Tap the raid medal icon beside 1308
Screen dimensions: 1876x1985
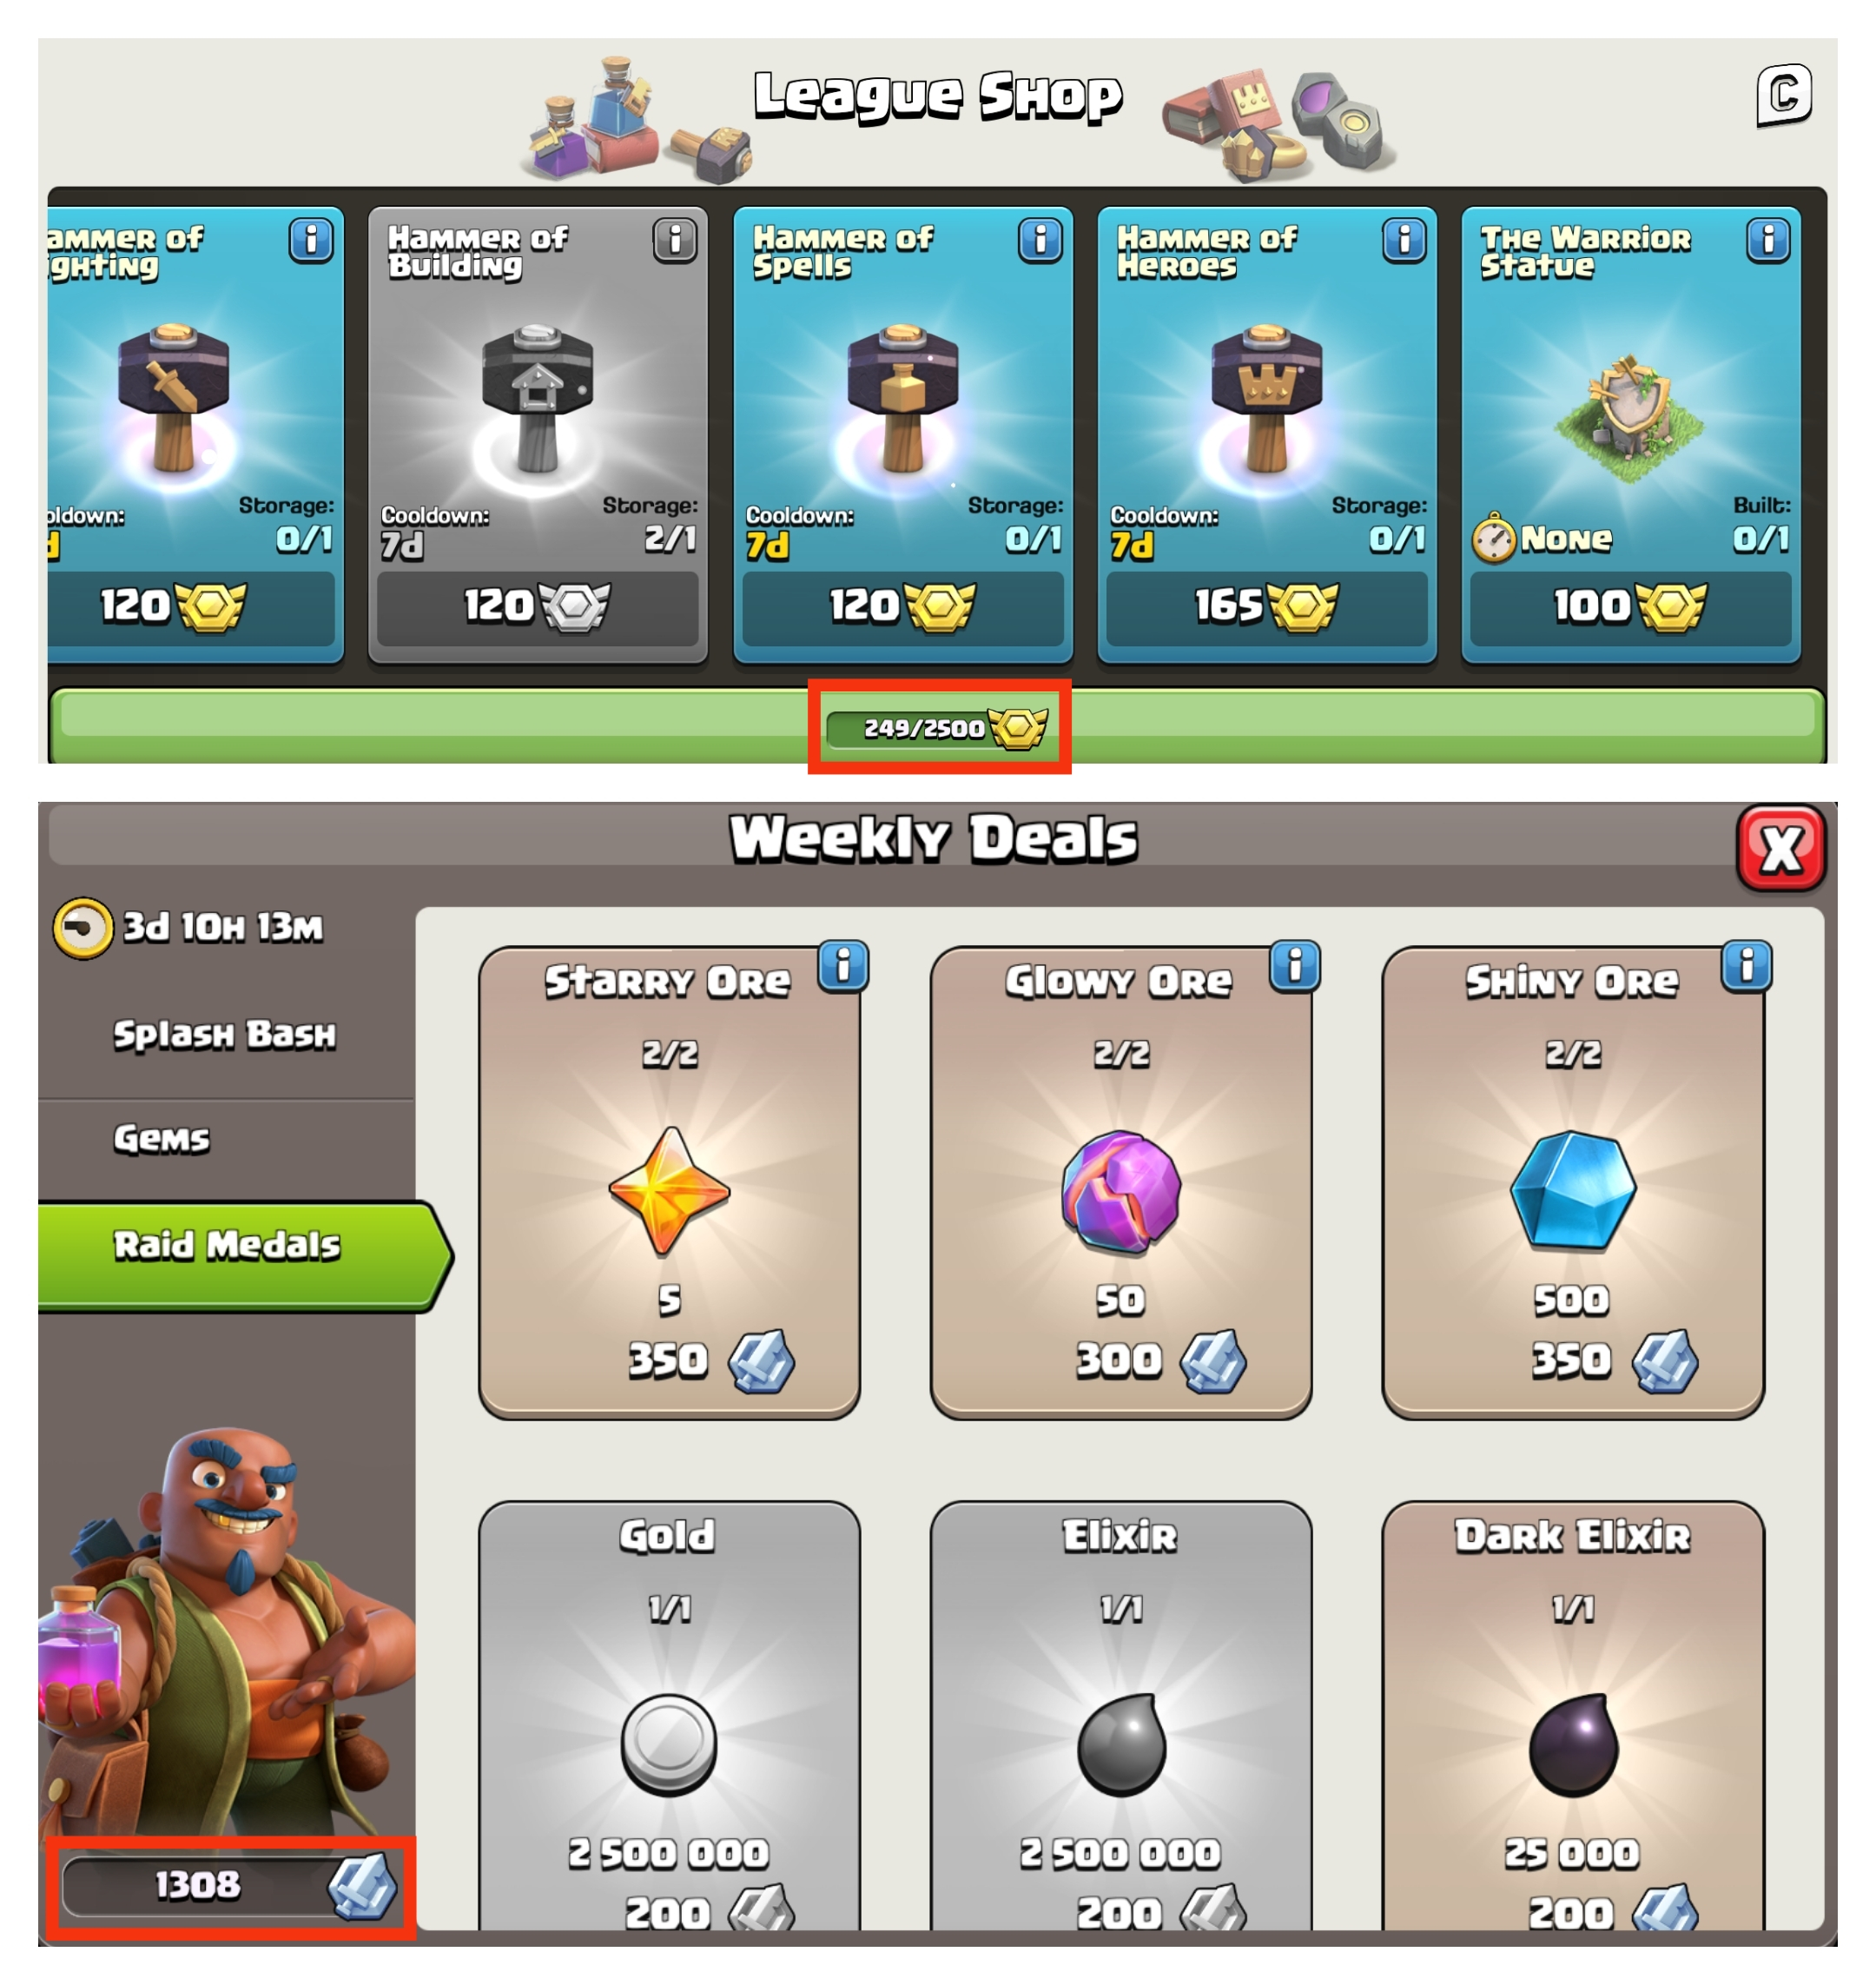tap(362, 1886)
